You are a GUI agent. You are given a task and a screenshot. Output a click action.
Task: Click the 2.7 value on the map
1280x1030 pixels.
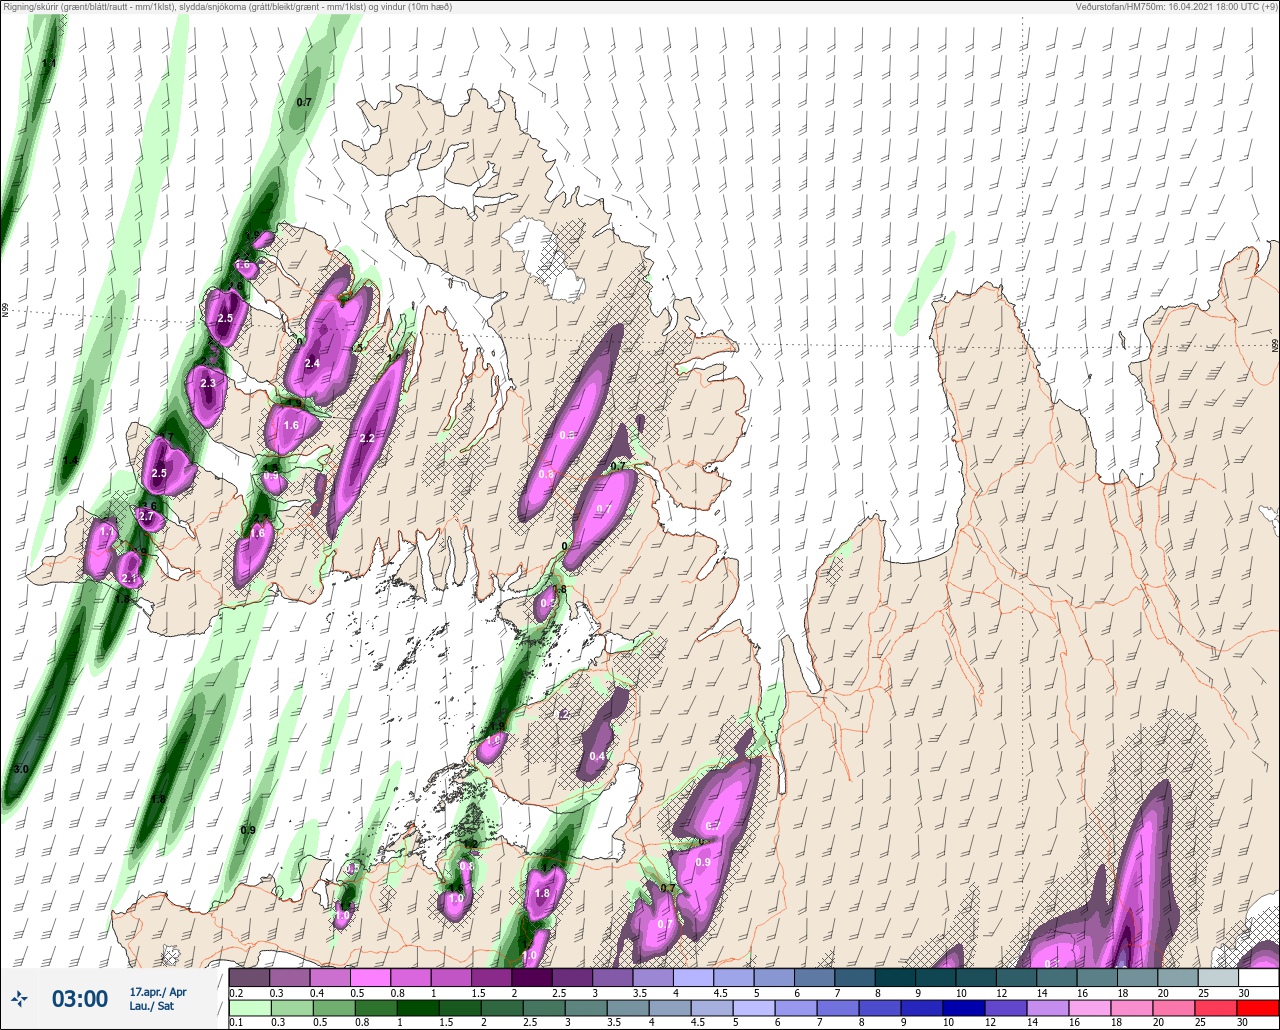[x=146, y=516]
